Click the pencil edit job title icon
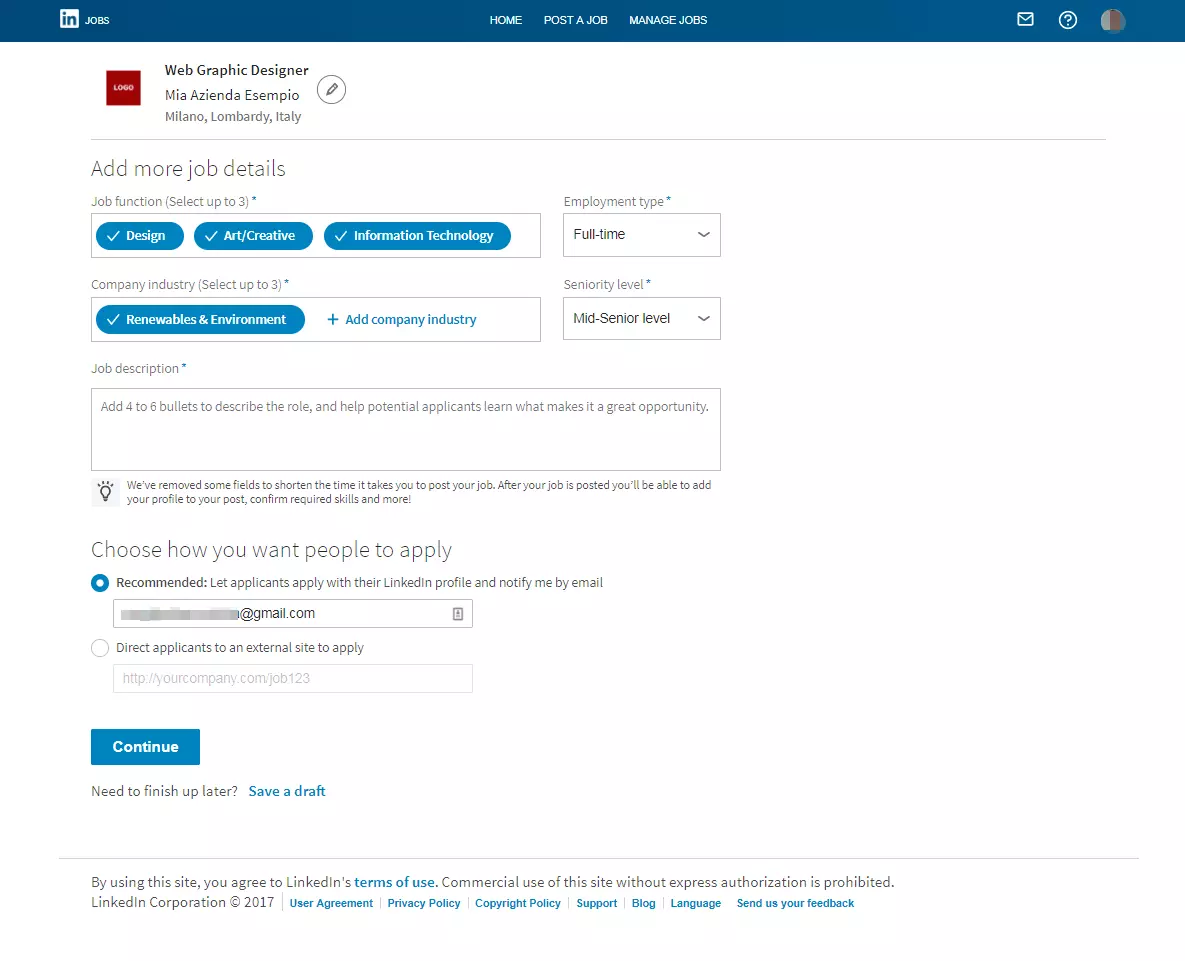 point(331,90)
